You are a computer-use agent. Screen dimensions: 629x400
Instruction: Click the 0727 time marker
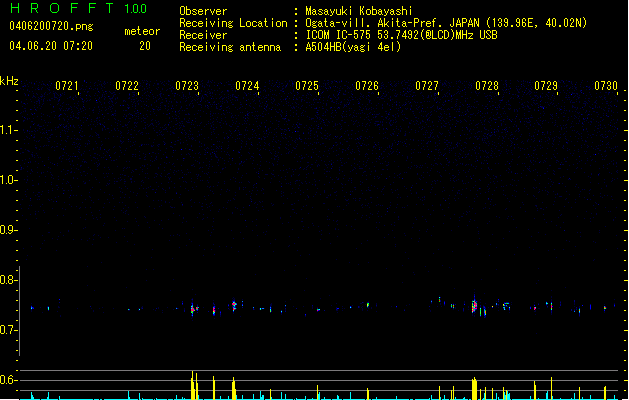pos(427,86)
